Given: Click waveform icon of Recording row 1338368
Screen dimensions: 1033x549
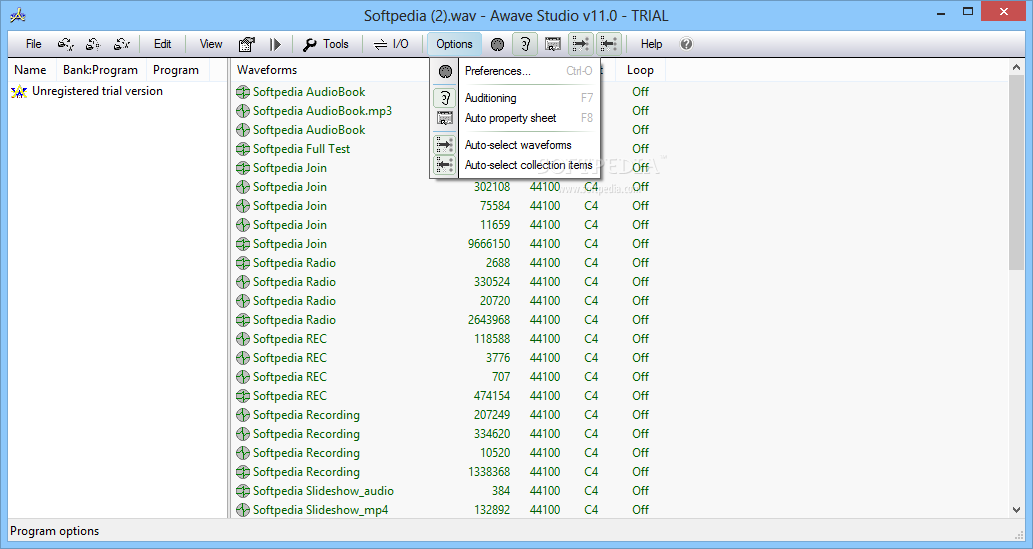Looking at the screenshot, I should tap(242, 473).
